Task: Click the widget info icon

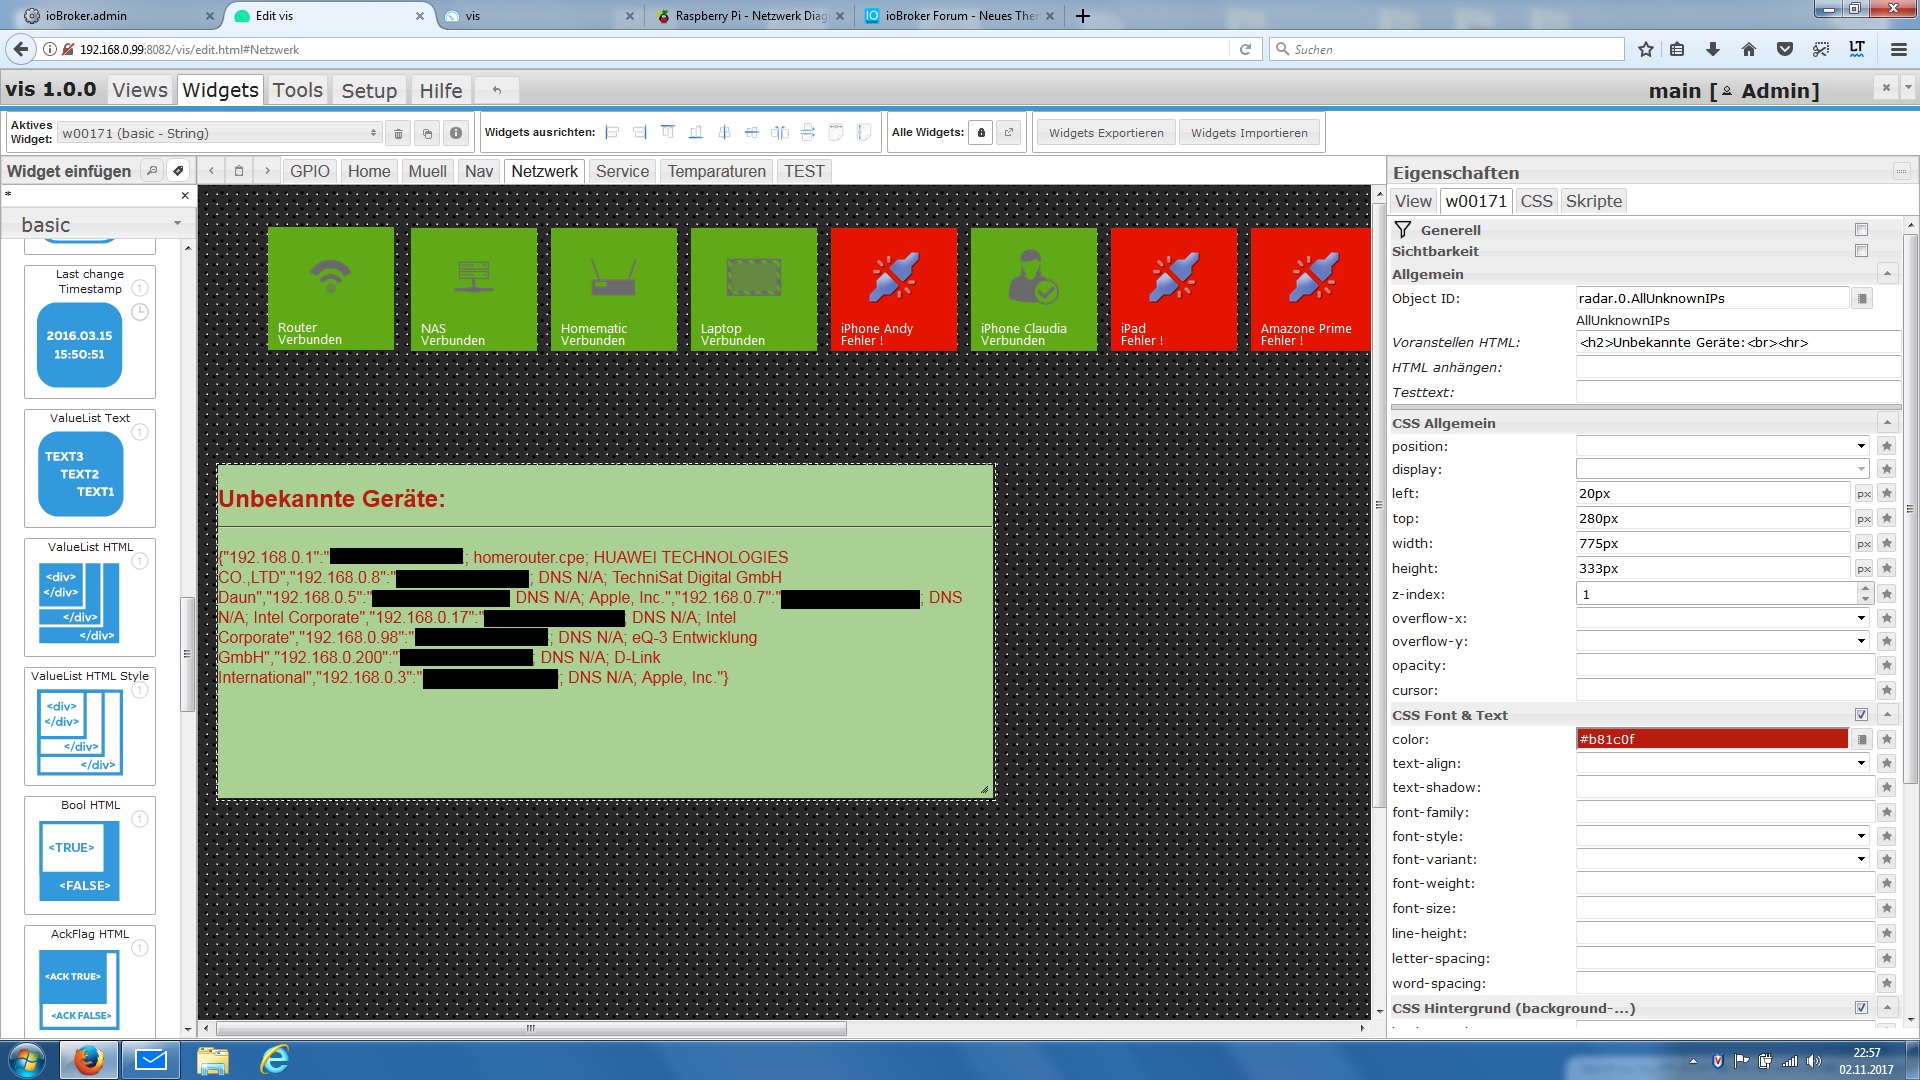Action: click(456, 133)
